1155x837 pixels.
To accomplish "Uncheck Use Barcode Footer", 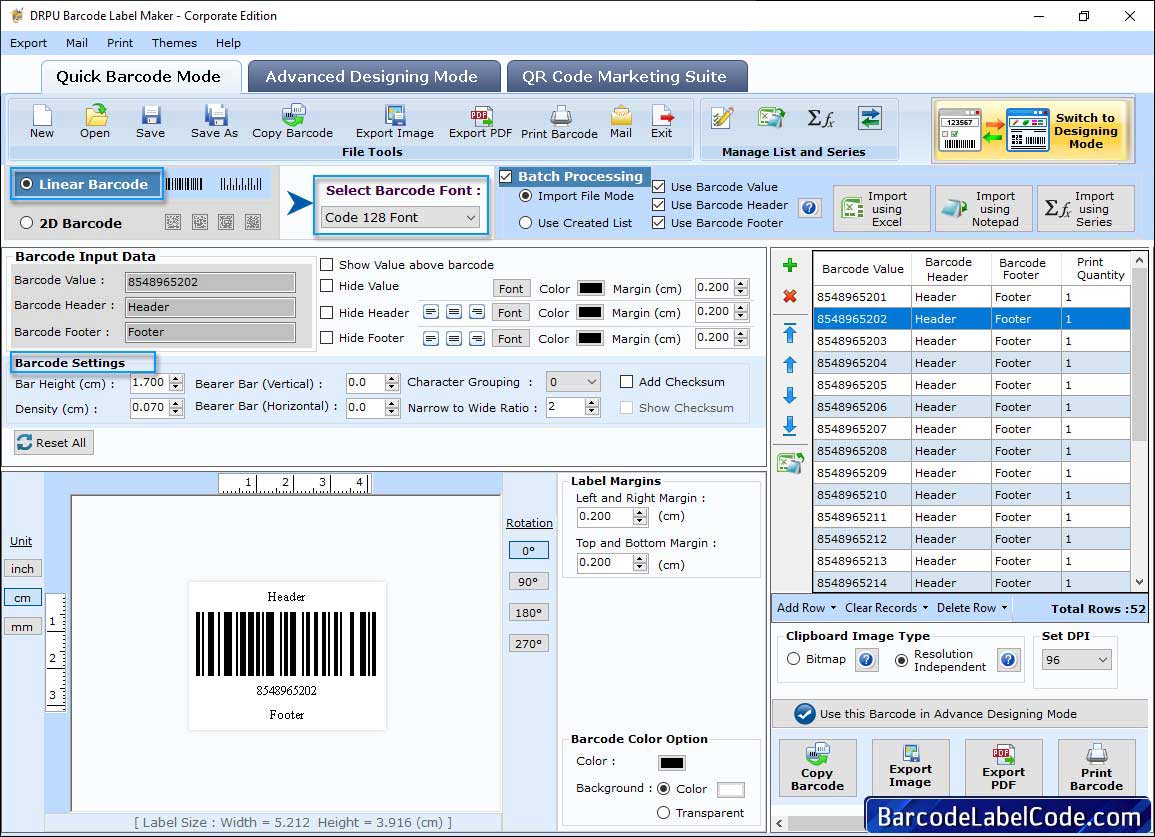I will pos(659,223).
